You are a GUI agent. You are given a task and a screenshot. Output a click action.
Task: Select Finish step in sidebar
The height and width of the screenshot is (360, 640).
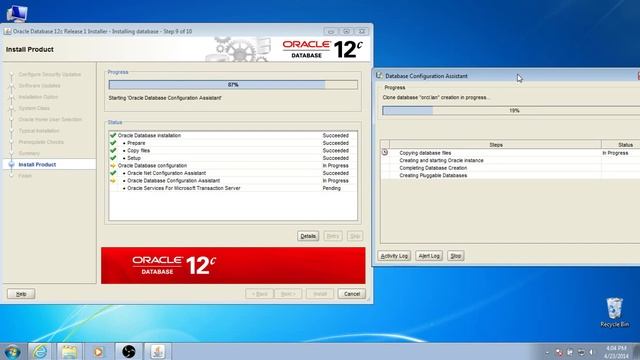pos(25,176)
